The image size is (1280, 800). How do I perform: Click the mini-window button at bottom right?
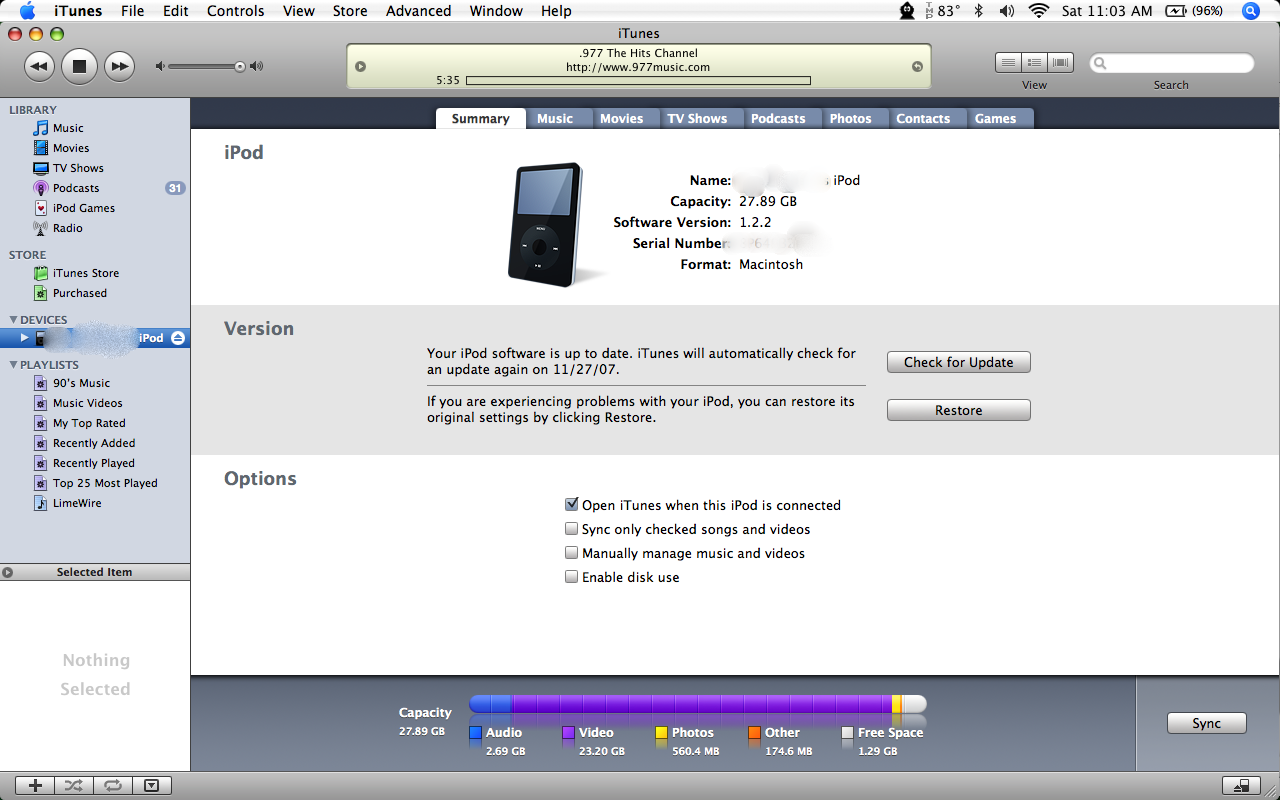point(1241,786)
